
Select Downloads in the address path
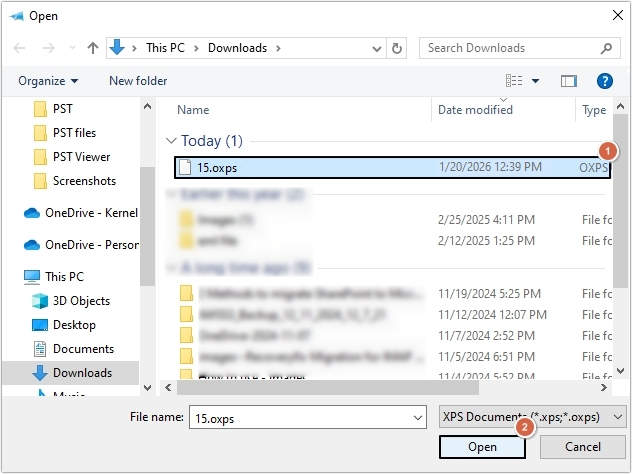pos(237,48)
